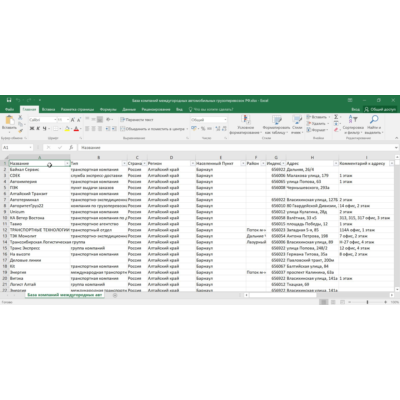Click the Name Box showing A1
This screenshot has height=400, width=400.
point(17,147)
